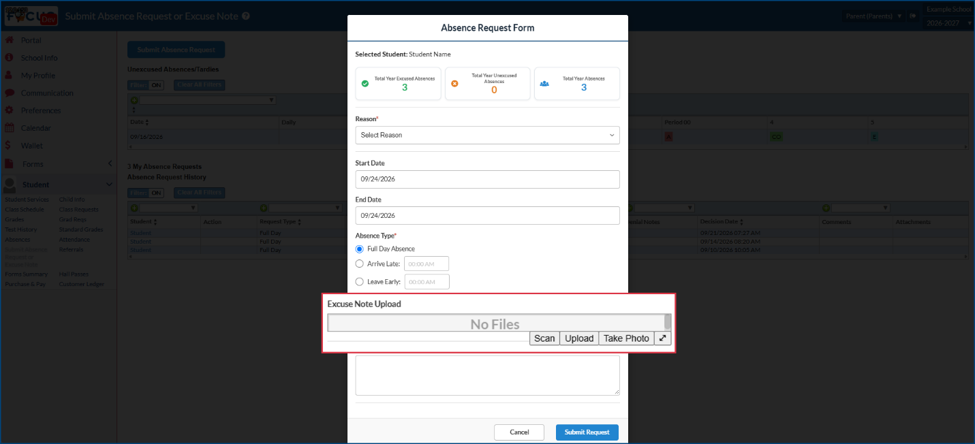Click the logout icon next to Parent dropdown
Screen dimensions: 975x444
[x=913, y=16]
